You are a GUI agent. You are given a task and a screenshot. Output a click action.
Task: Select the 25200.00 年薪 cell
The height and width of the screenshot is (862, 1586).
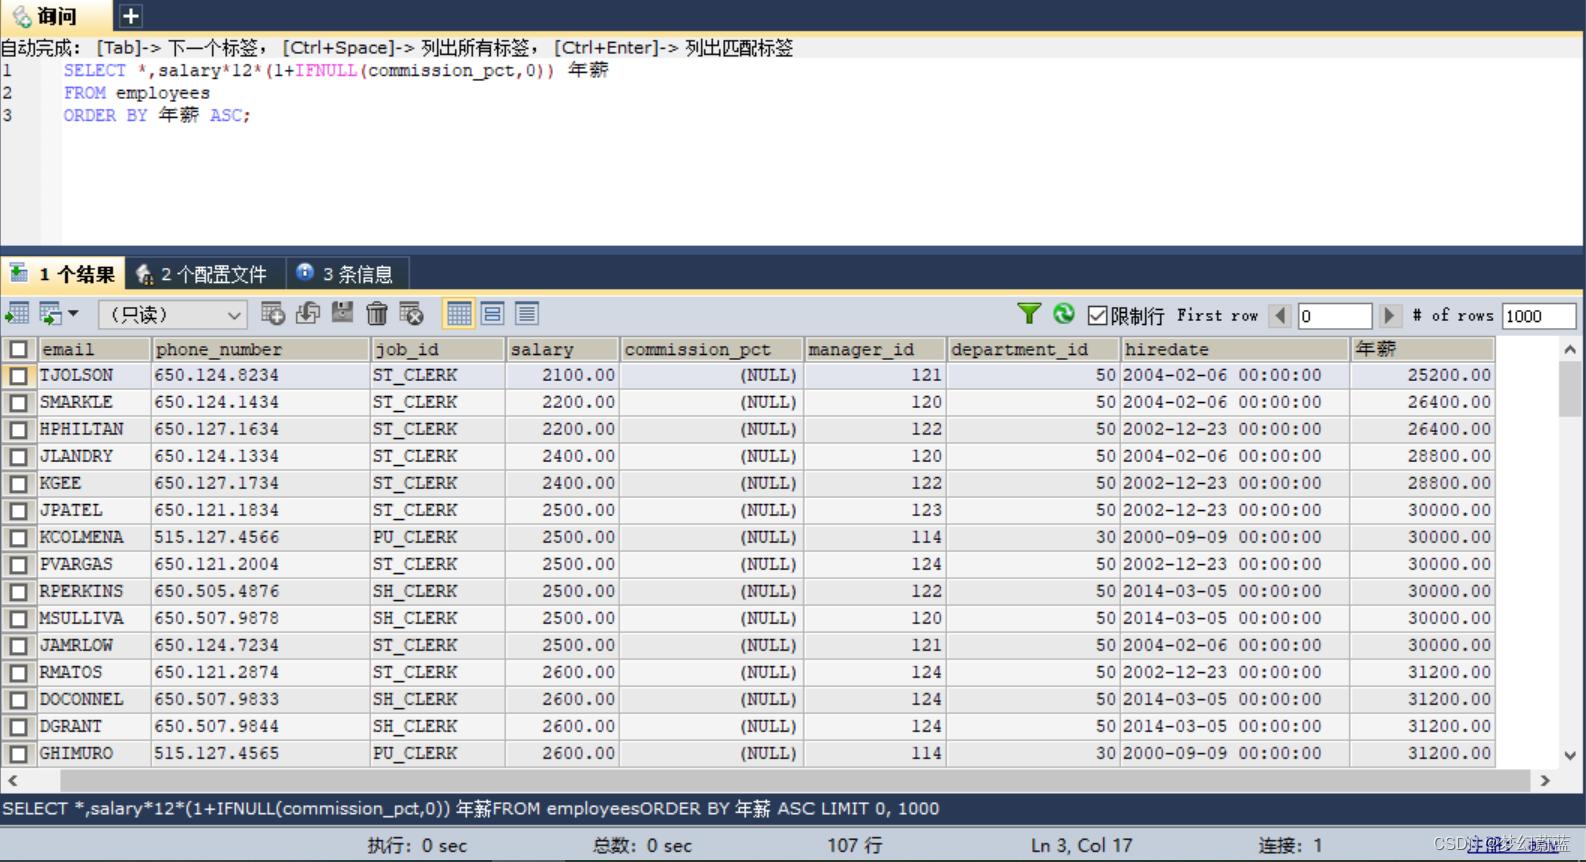pos(1423,376)
